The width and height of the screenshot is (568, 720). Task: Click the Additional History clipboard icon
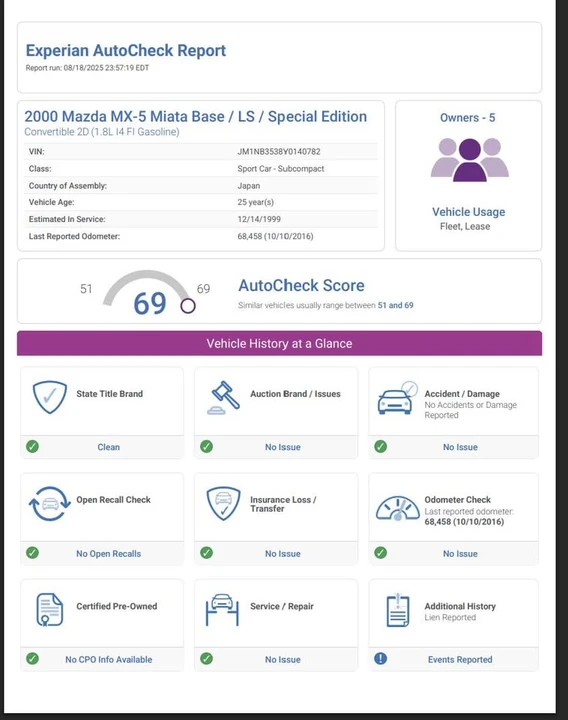click(398, 610)
